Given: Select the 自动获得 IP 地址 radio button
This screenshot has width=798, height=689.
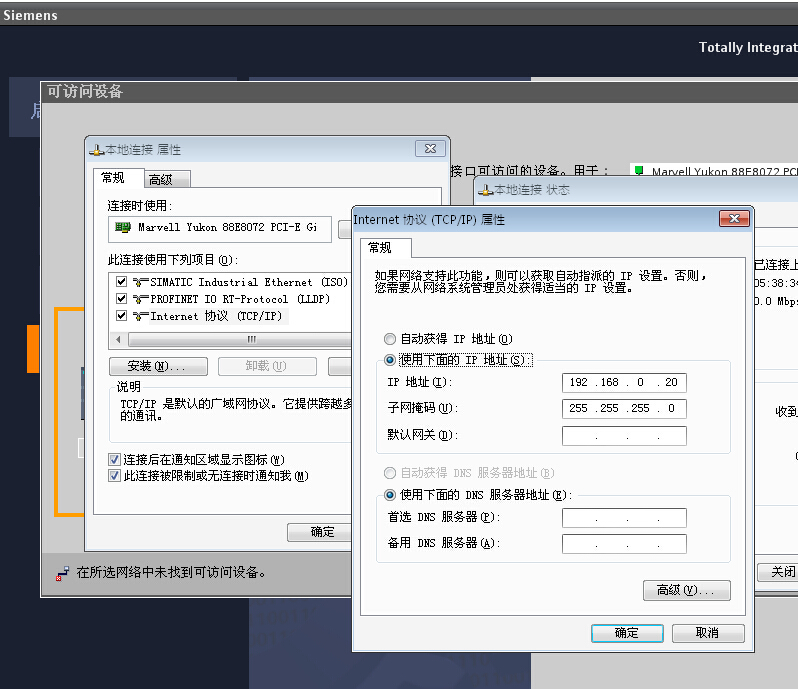Looking at the screenshot, I should click(x=390, y=340).
